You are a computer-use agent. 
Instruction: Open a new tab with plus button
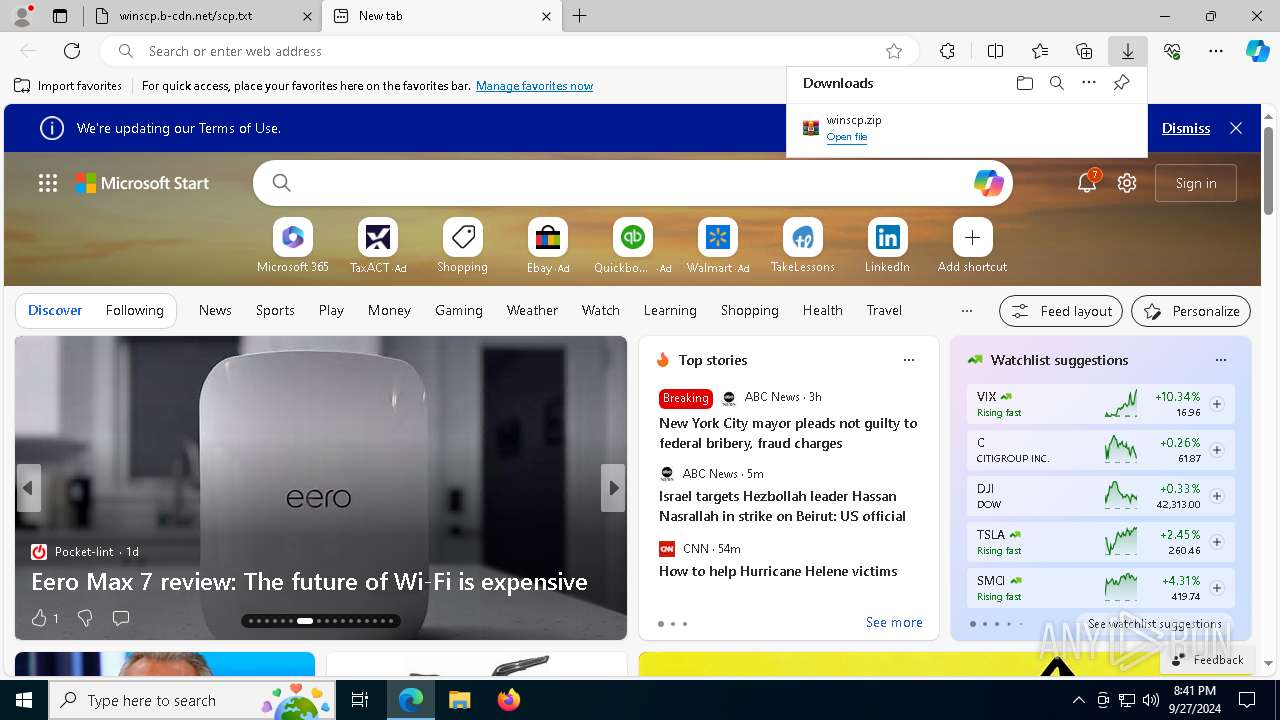tap(580, 16)
